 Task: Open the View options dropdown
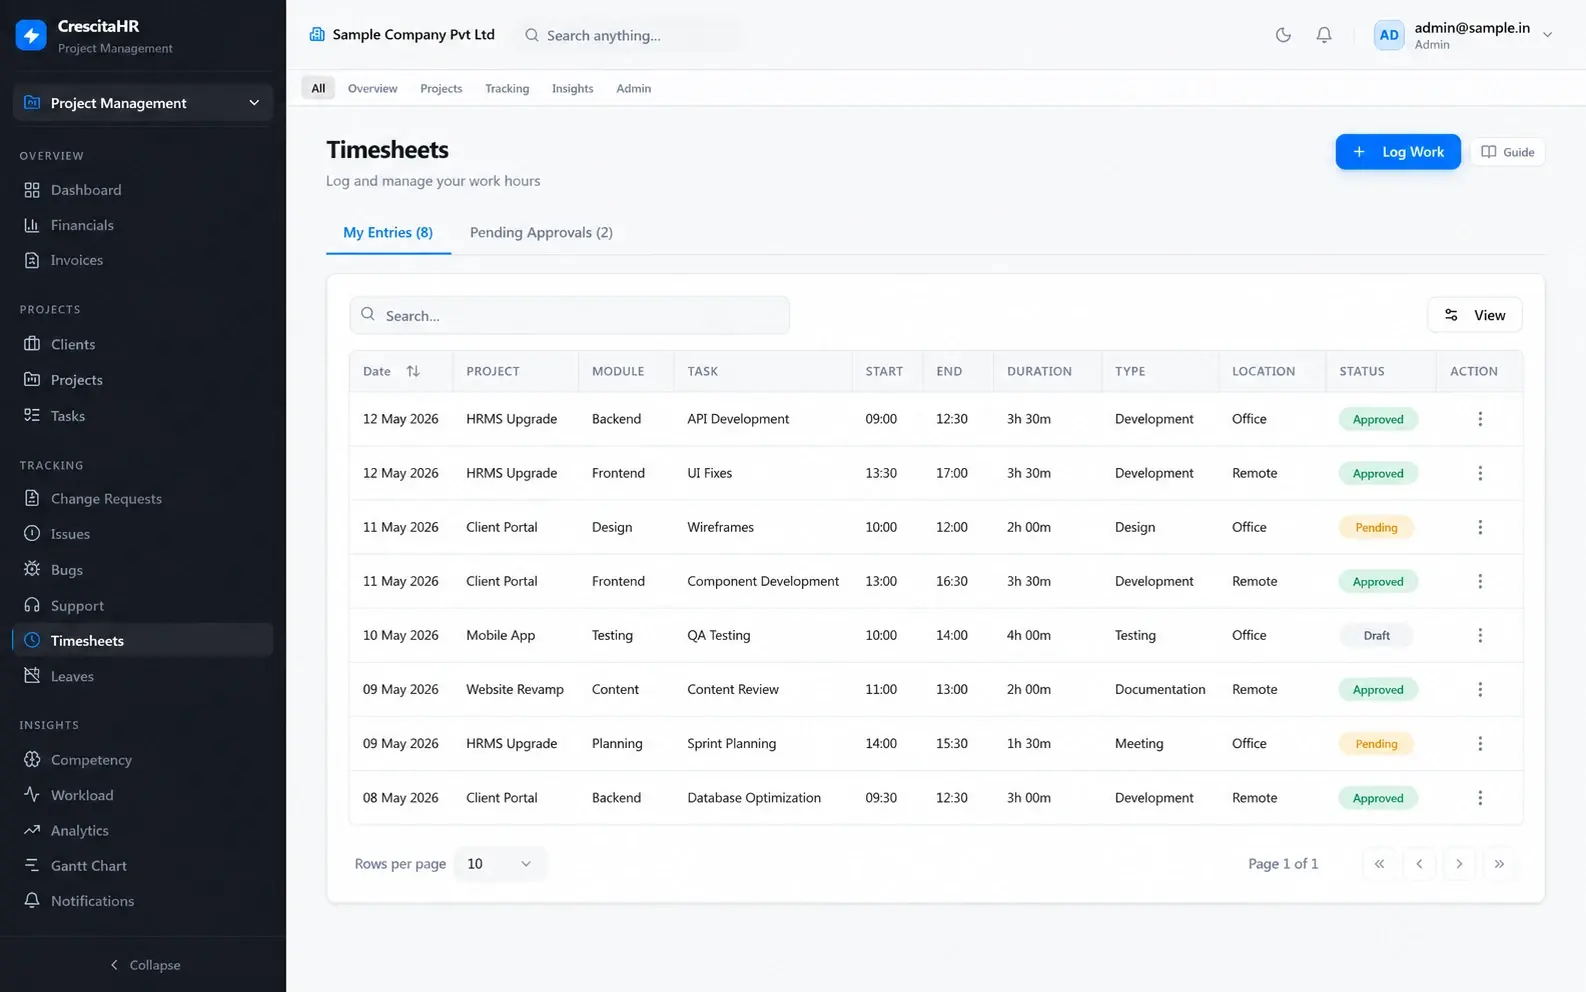(1474, 315)
